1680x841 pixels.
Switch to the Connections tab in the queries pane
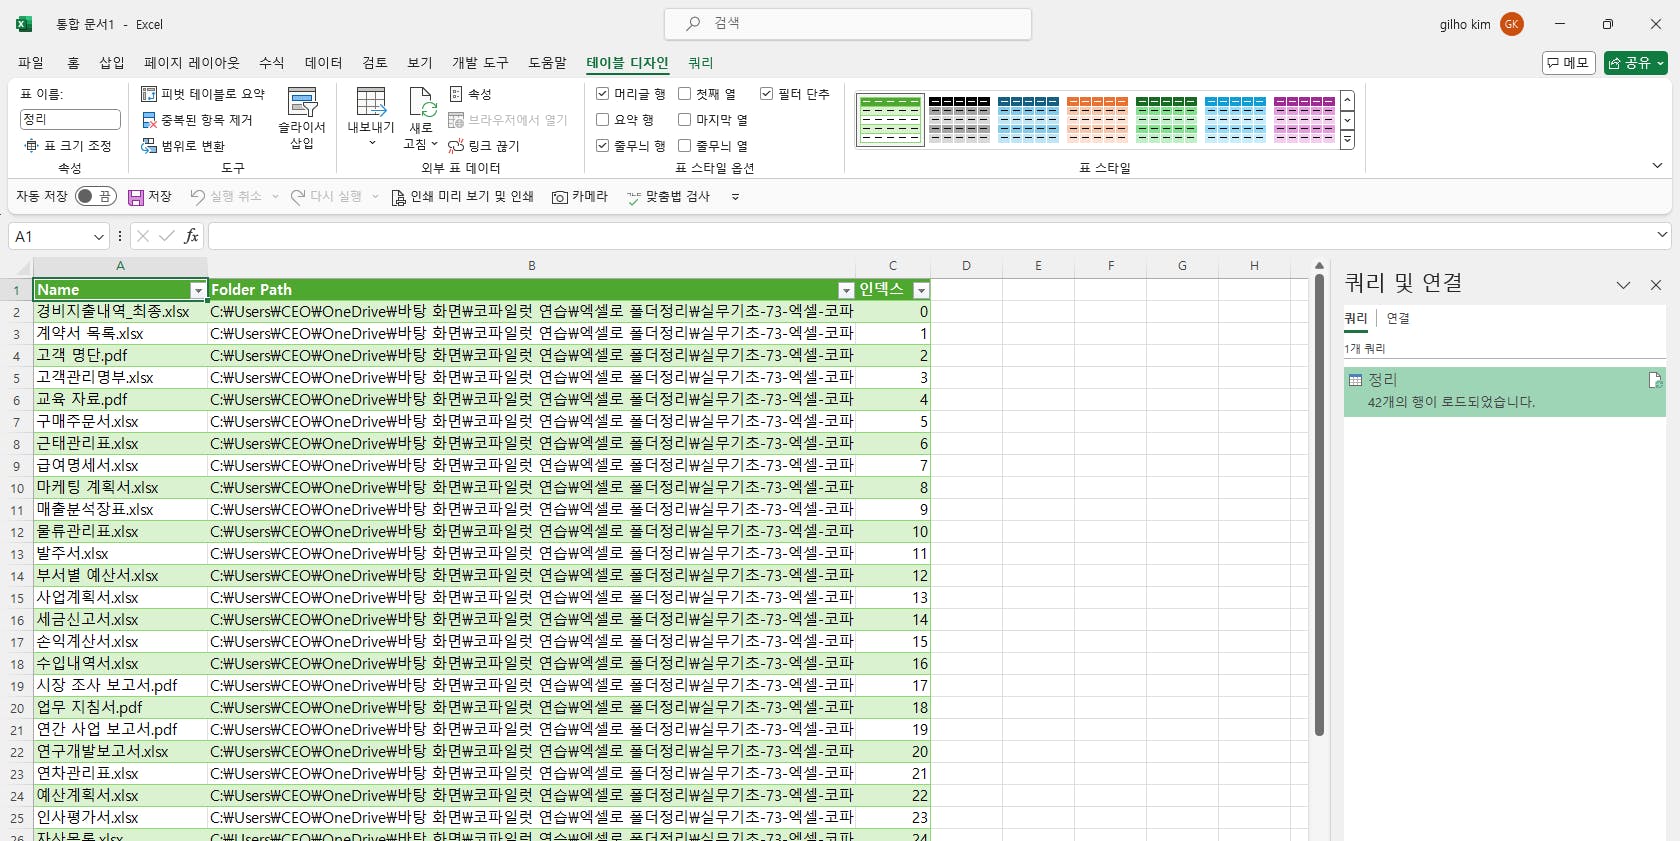[x=1397, y=318]
